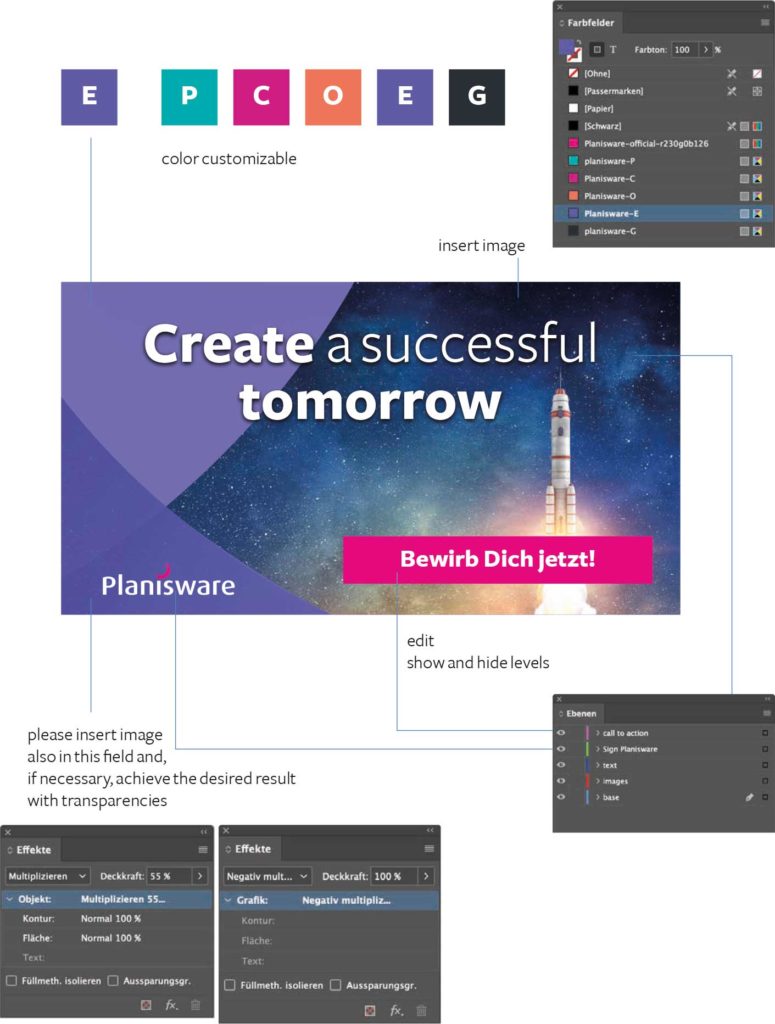Screen dimensions: 775x1024
Task: Click trash icon in right Effekte panel
Action: 422,1011
